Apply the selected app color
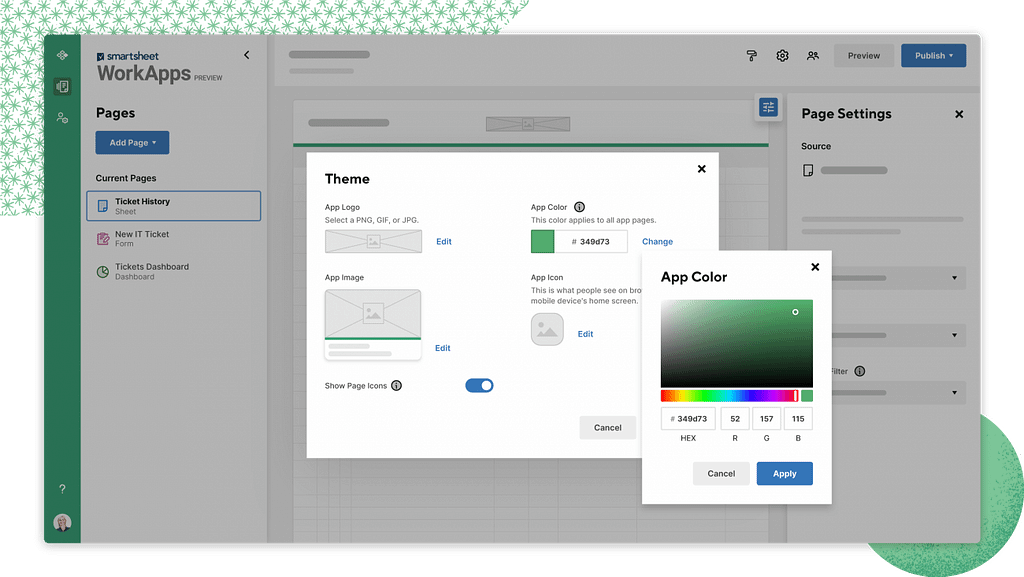 pyautogui.click(x=785, y=474)
